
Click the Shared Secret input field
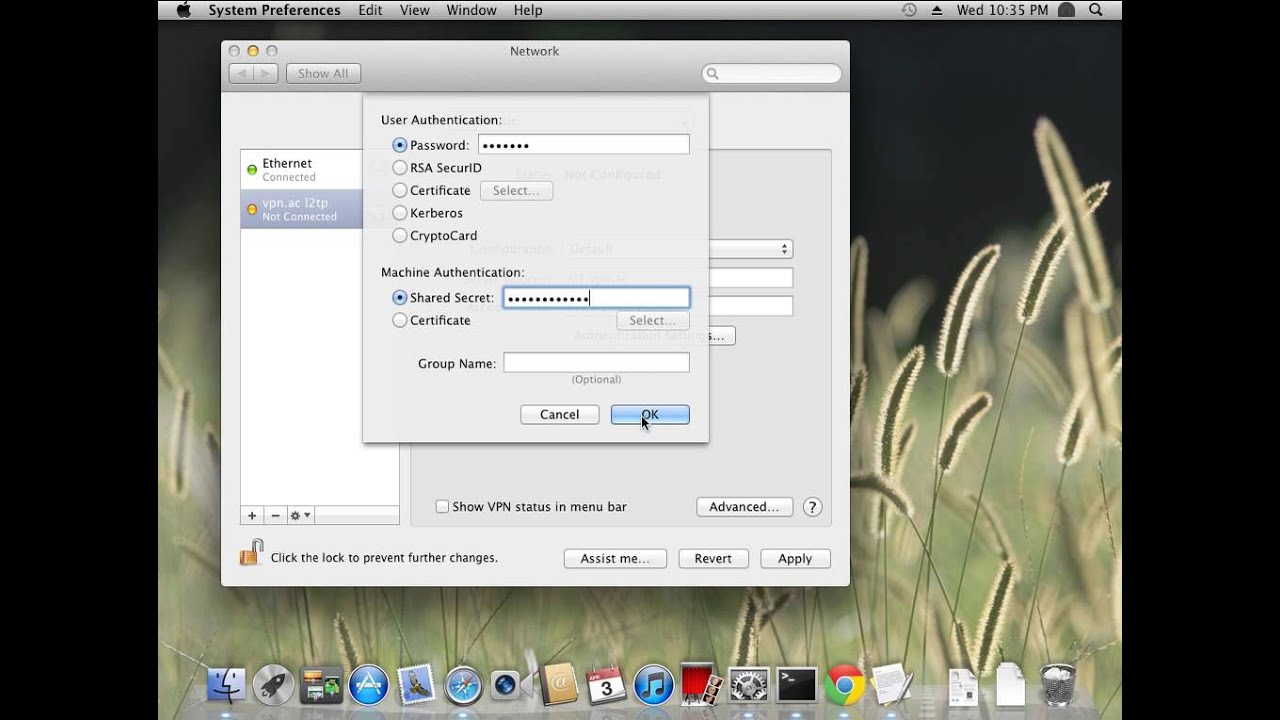click(596, 298)
